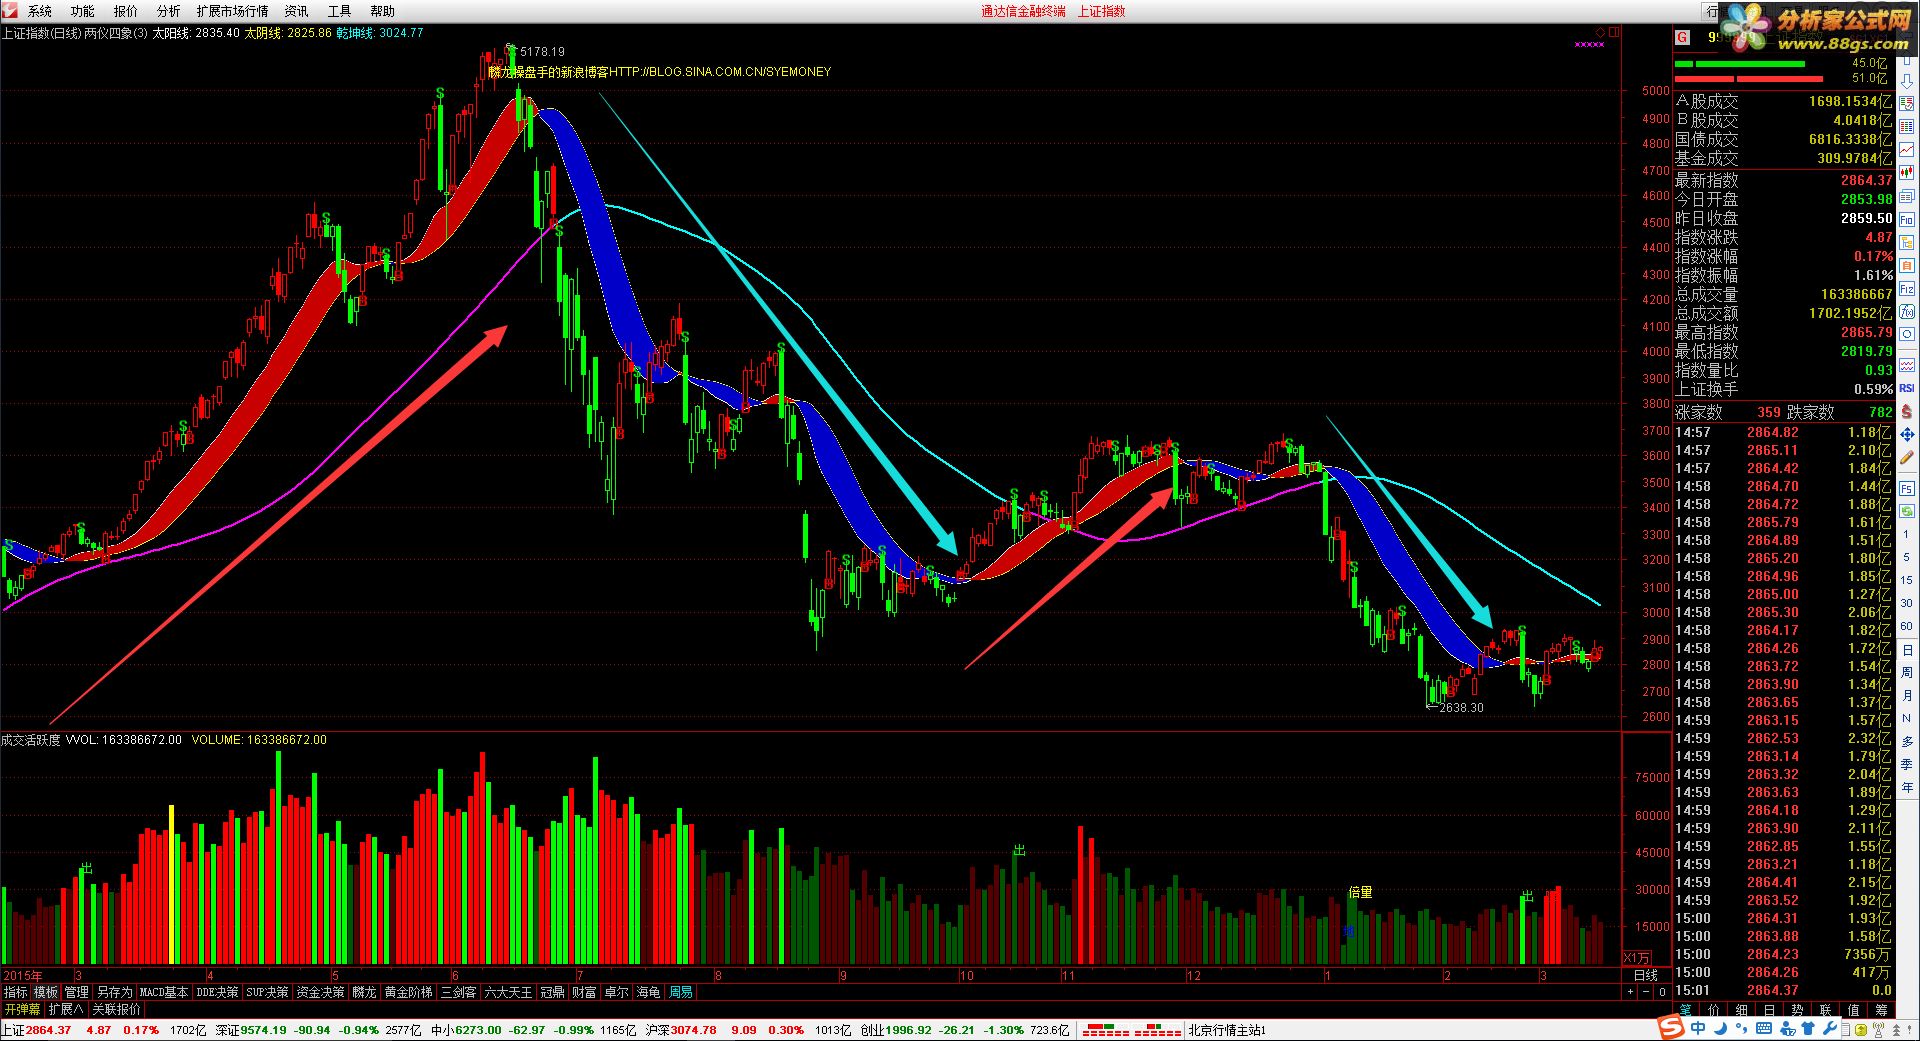Select the MACD基本 template
This screenshot has width=1920, height=1041.
pyautogui.click(x=164, y=992)
